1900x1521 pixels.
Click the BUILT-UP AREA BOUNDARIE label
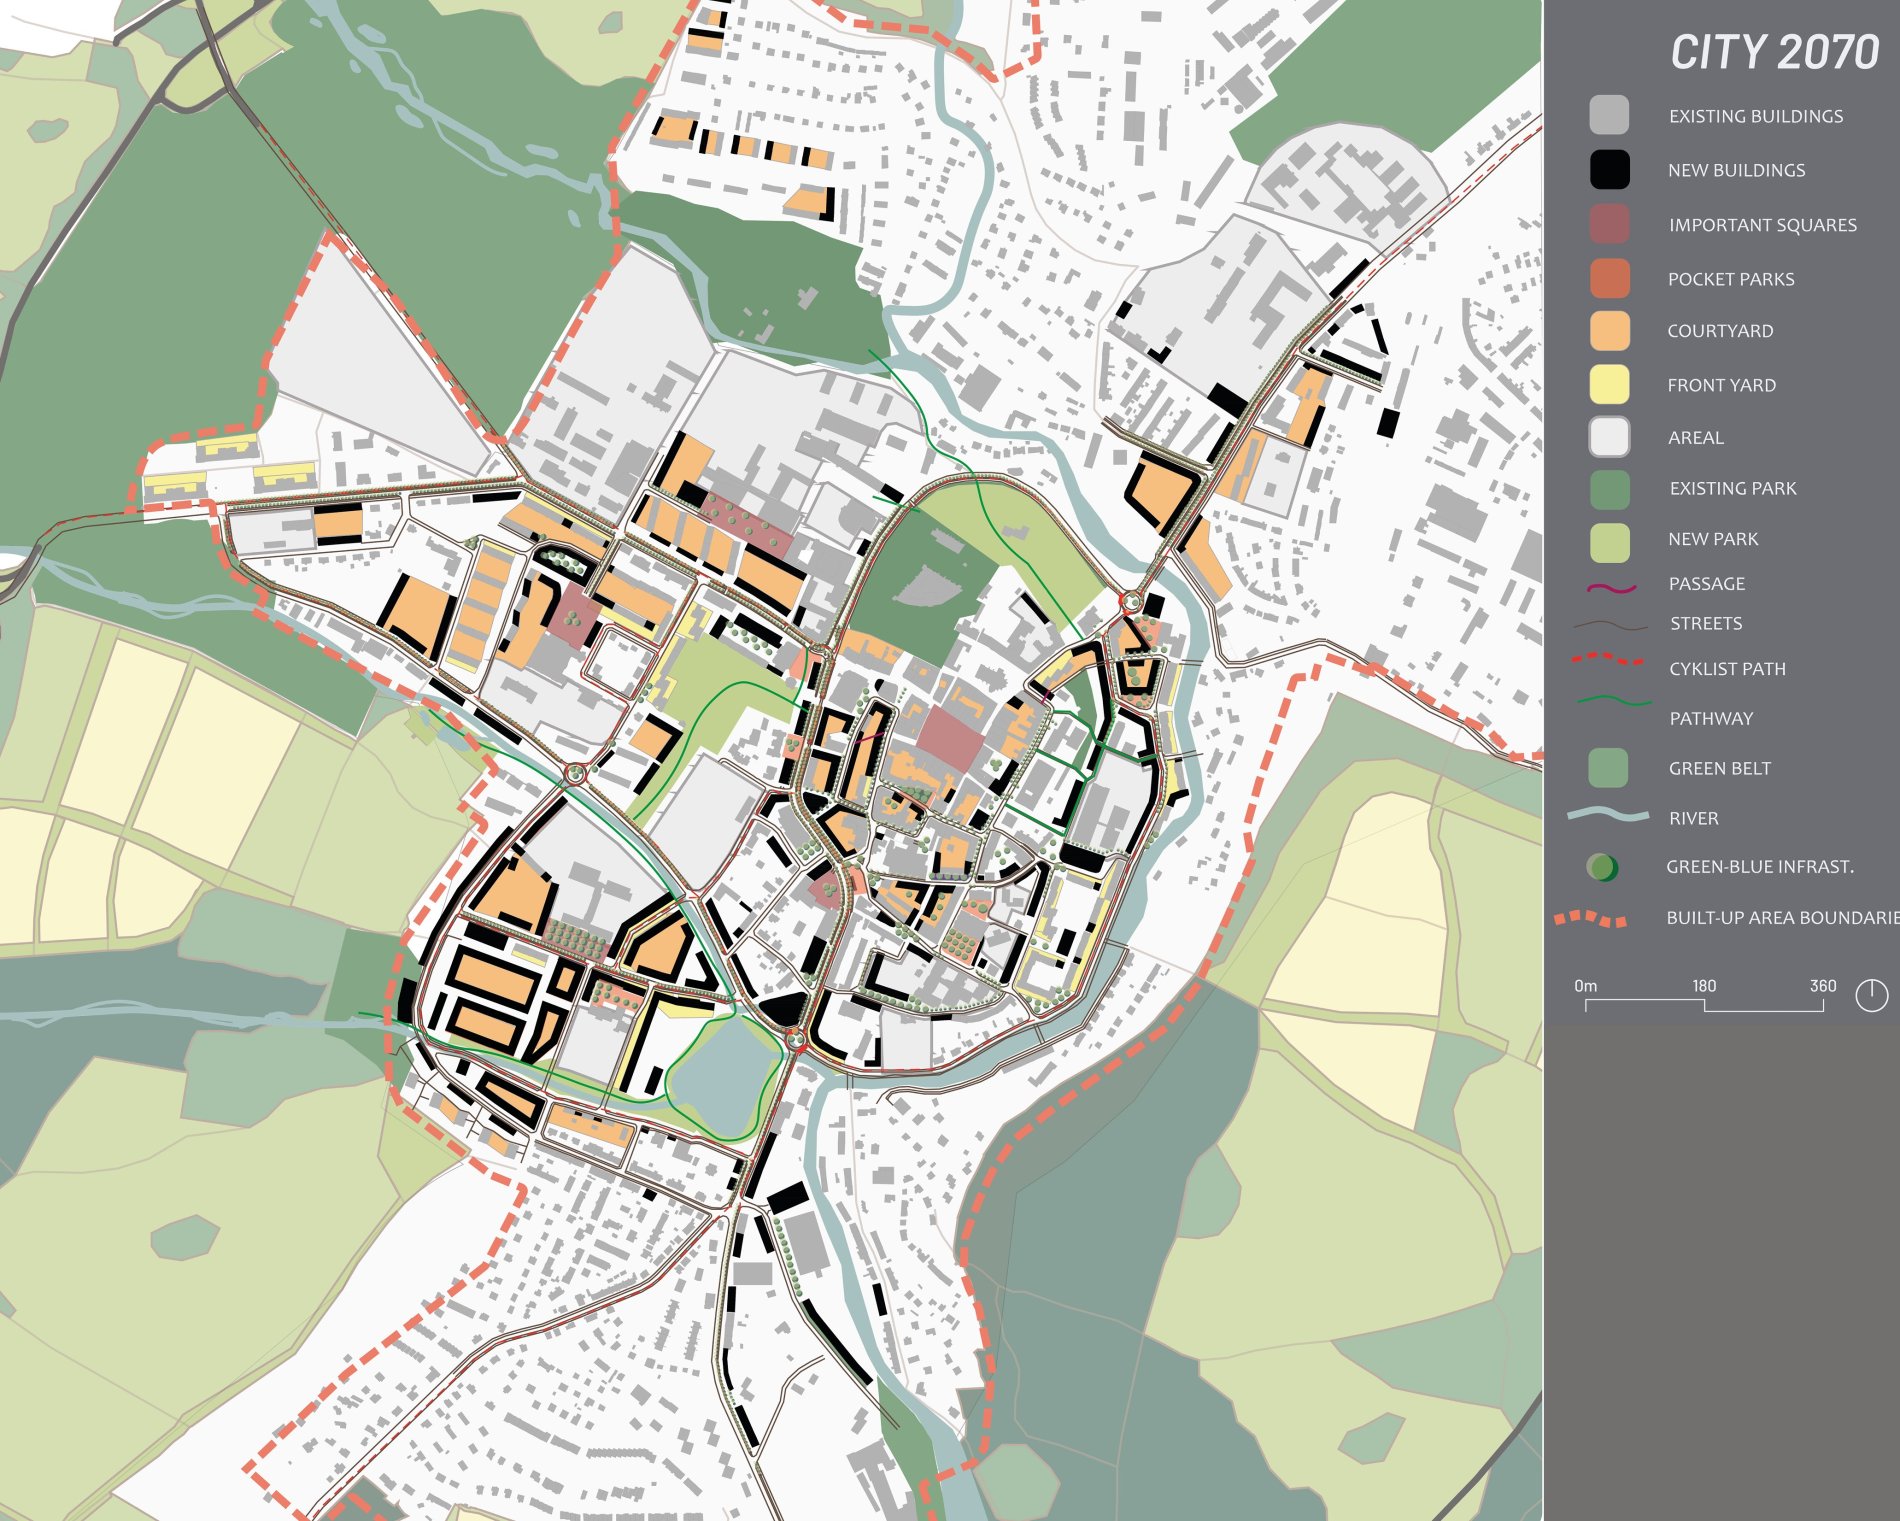tap(1783, 918)
